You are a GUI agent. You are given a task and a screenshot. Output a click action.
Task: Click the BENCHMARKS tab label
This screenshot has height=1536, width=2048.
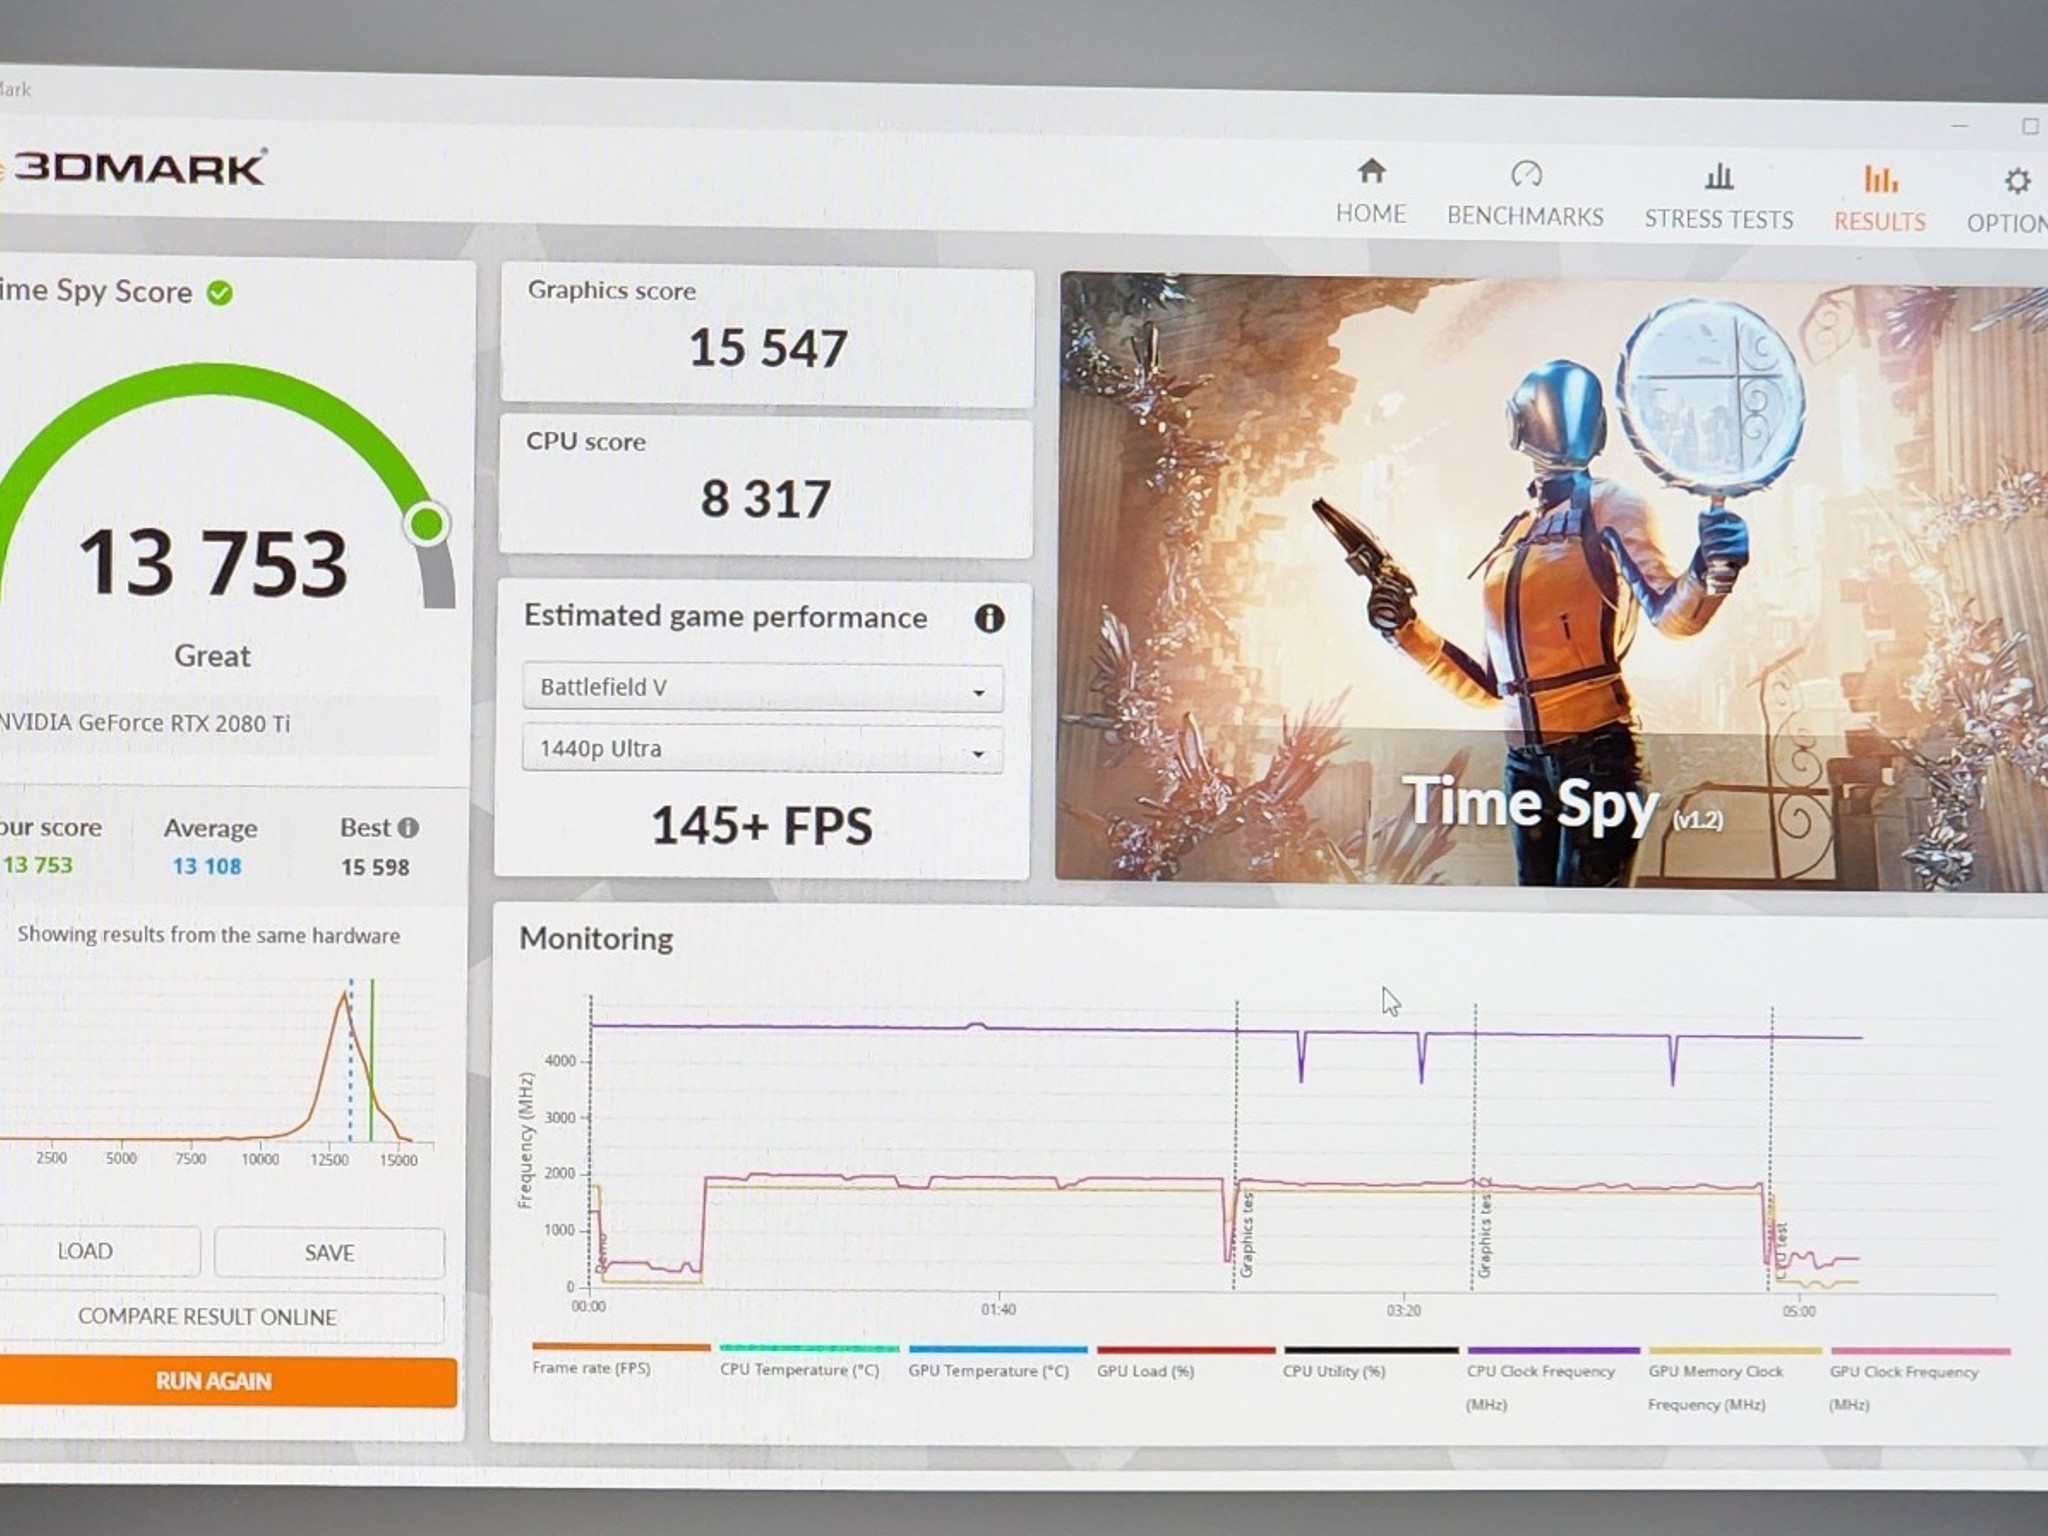(1525, 216)
